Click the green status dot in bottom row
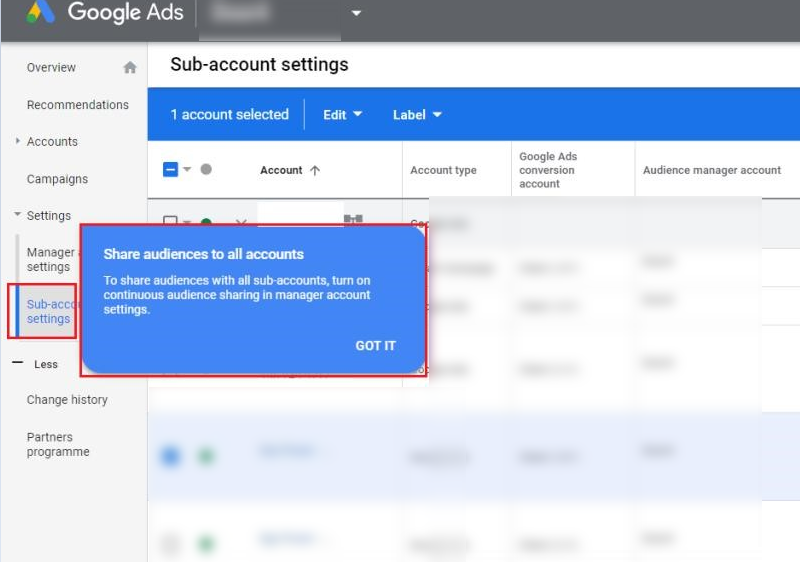The image size is (800, 562). (206, 544)
